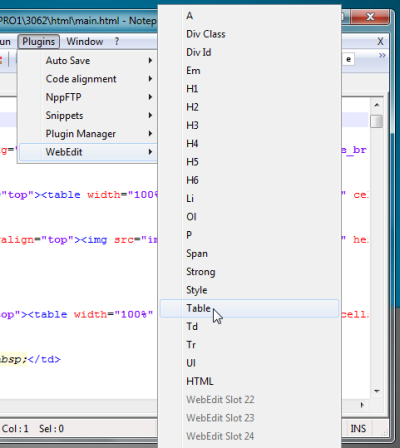Pick P in the WebEdit submenu
The height and width of the screenshot is (448, 400).
pyautogui.click(x=249, y=235)
